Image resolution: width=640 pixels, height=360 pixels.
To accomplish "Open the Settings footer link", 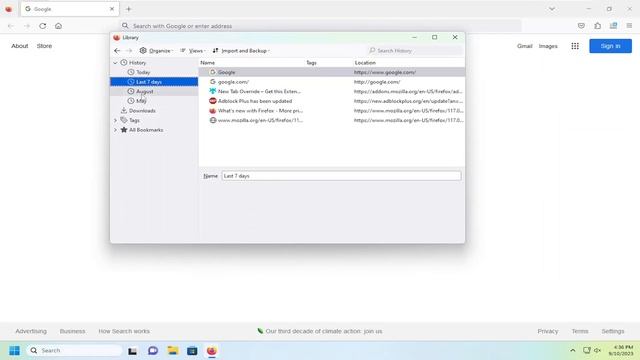I will pyautogui.click(x=613, y=331).
